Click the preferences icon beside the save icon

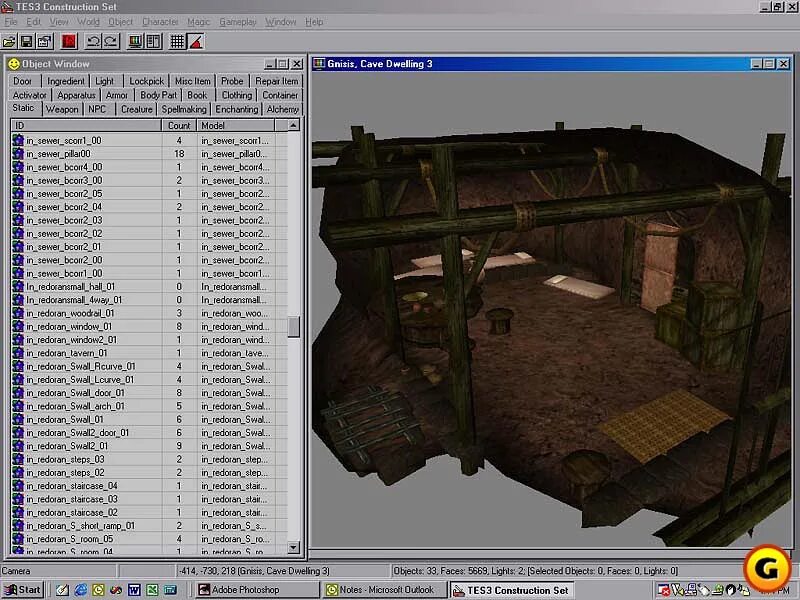pos(44,41)
